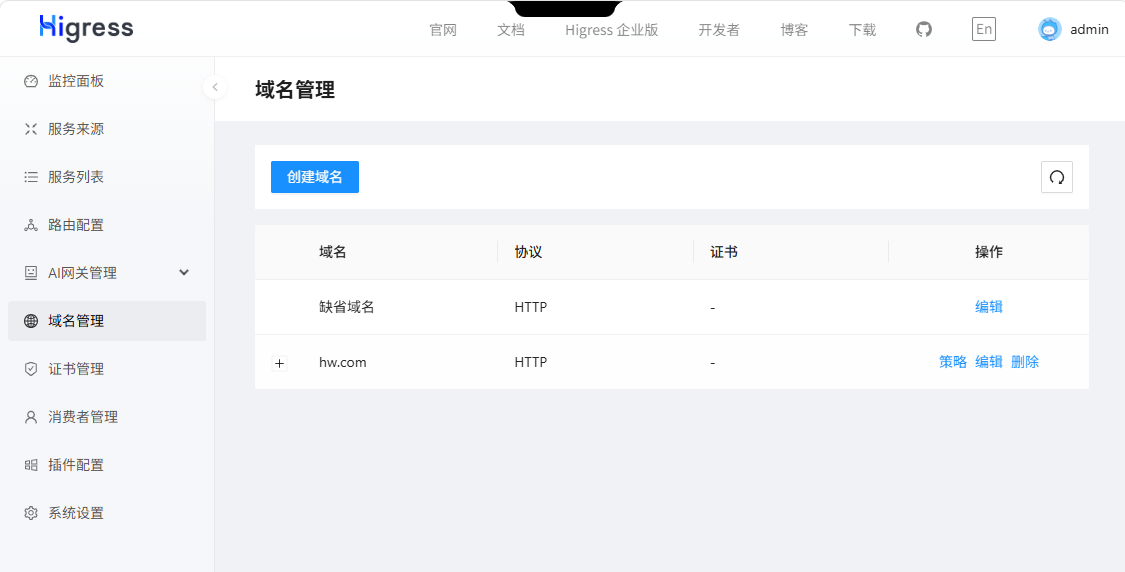Click HTTP in the hw.com row
Screen dimensions: 1125x572
pos(531,362)
